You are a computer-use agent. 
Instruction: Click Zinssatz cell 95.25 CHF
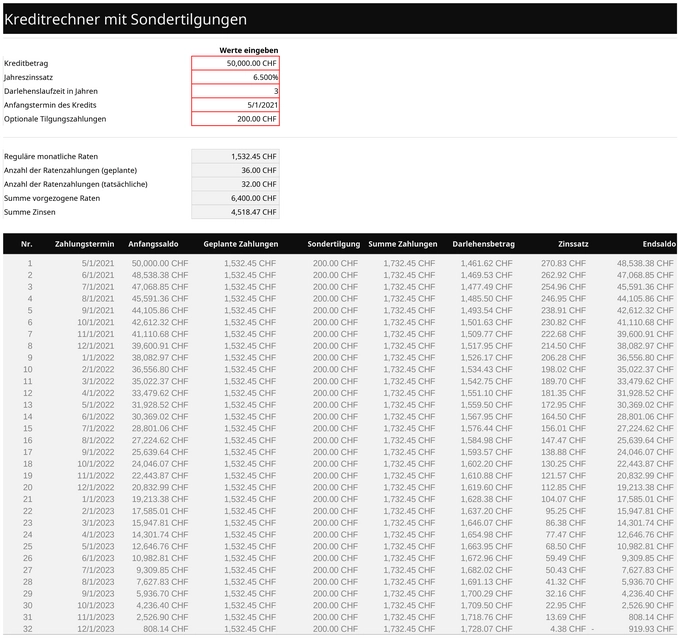pos(566,511)
